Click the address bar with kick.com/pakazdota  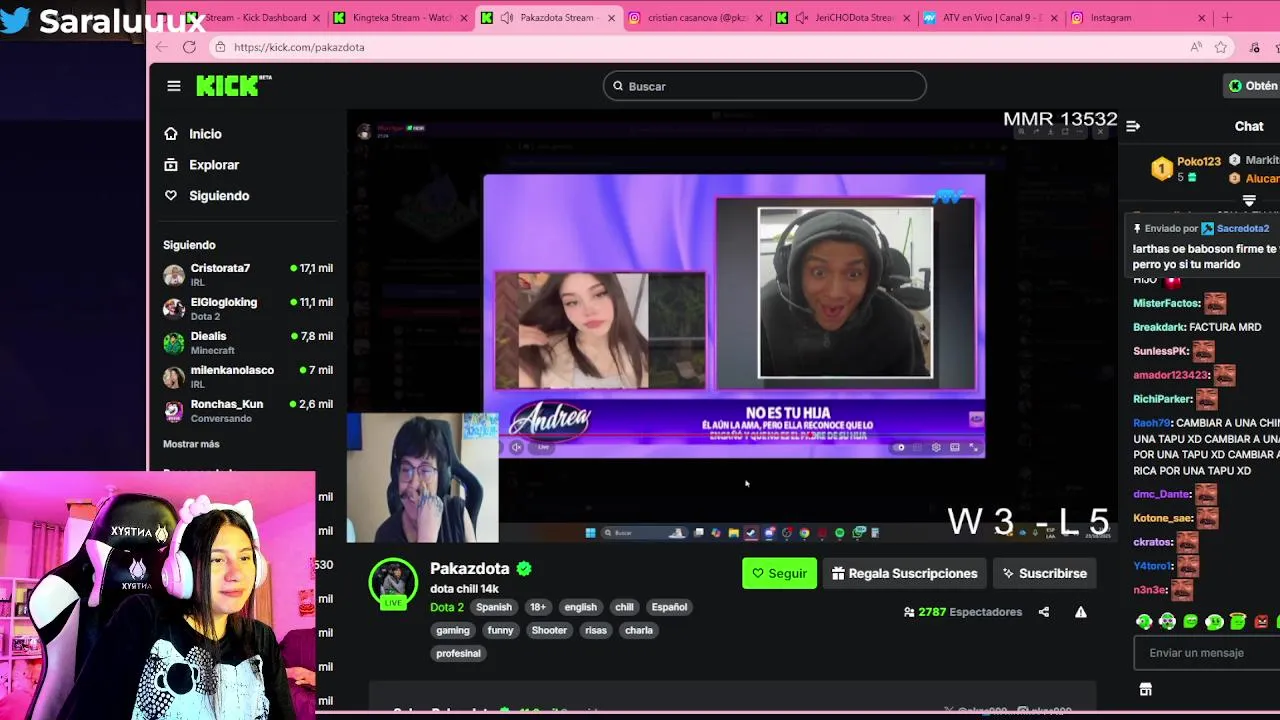[x=700, y=47]
